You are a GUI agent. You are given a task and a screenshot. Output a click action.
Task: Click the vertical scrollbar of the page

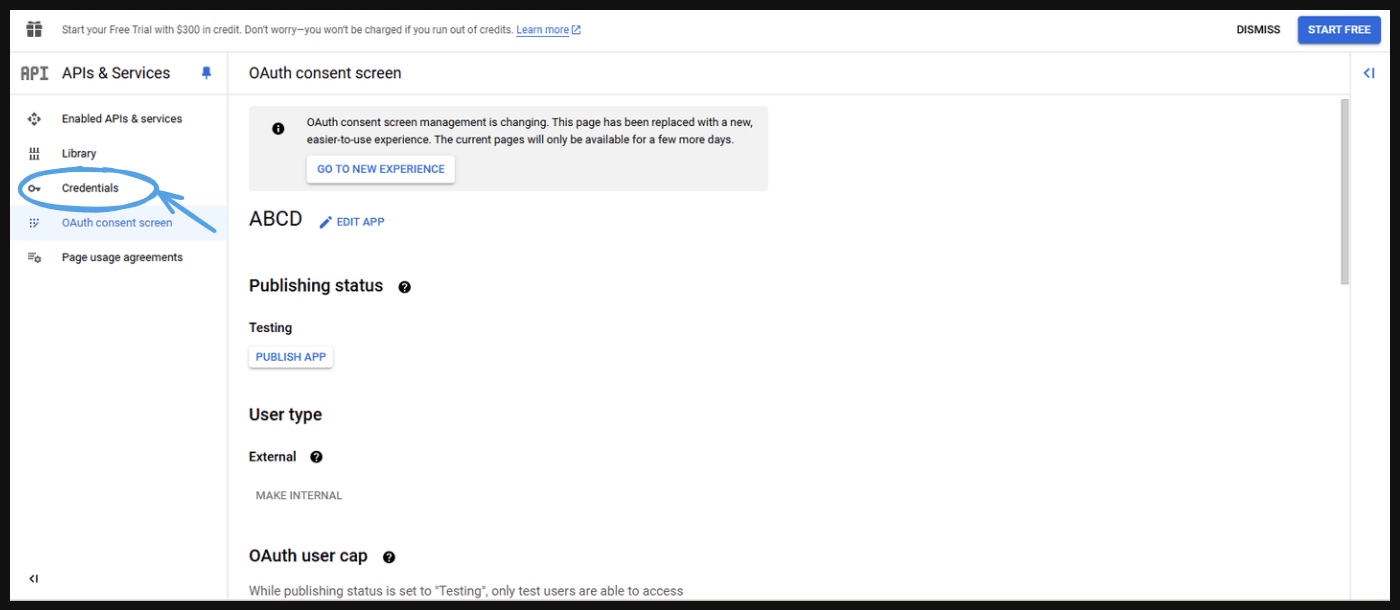1345,191
